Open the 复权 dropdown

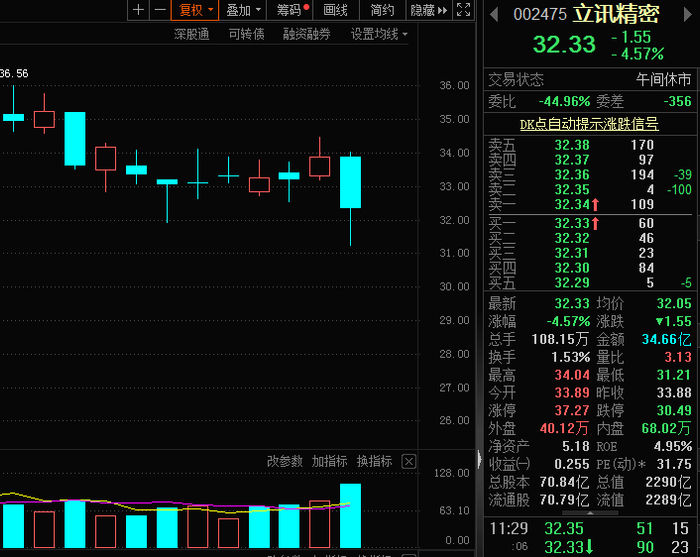click(x=195, y=10)
